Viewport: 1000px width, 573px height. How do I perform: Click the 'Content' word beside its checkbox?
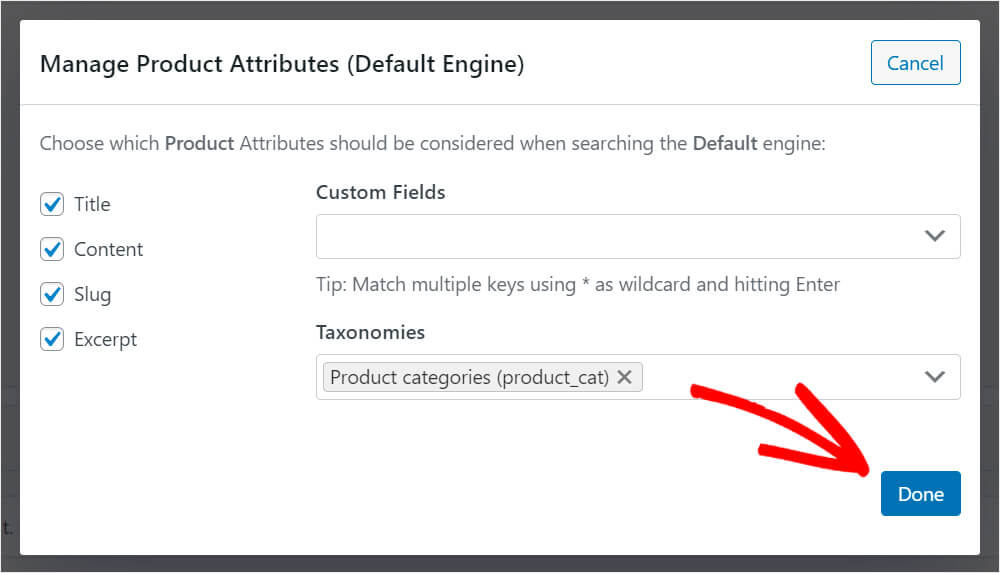[x=108, y=249]
